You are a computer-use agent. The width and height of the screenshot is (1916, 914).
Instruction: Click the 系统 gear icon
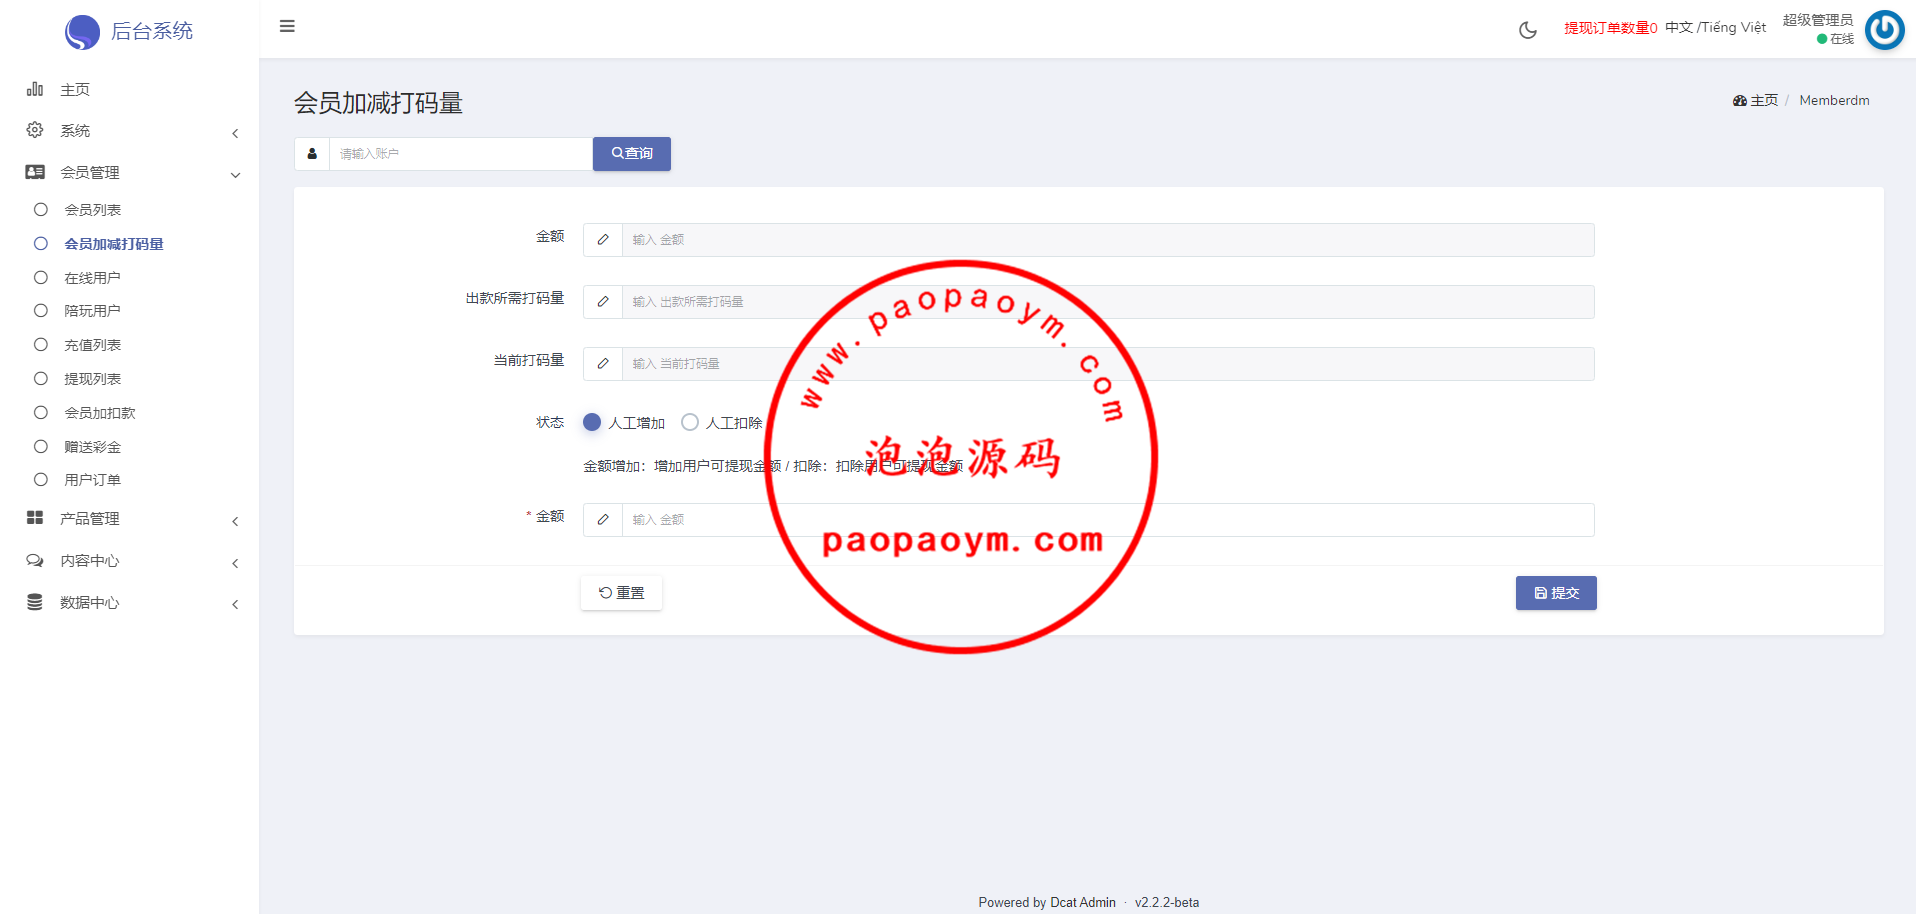pyautogui.click(x=35, y=130)
